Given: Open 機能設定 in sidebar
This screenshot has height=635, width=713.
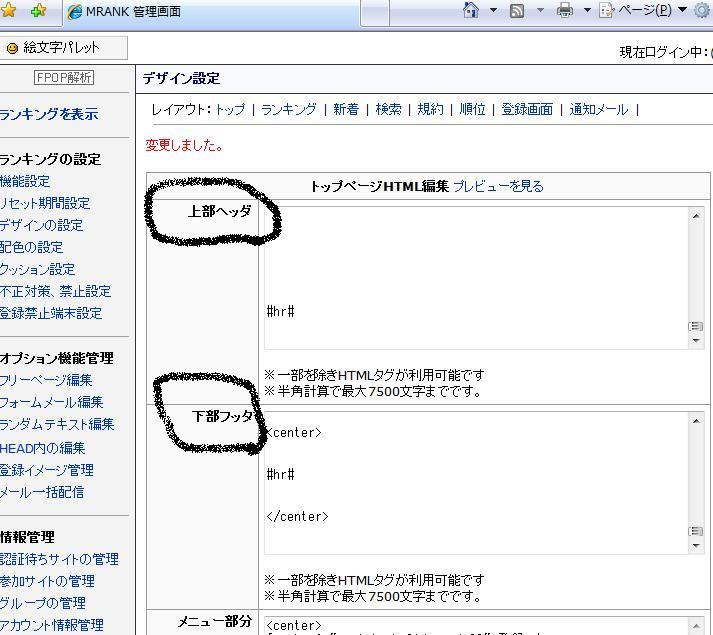Looking at the screenshot, I should 25,181.
